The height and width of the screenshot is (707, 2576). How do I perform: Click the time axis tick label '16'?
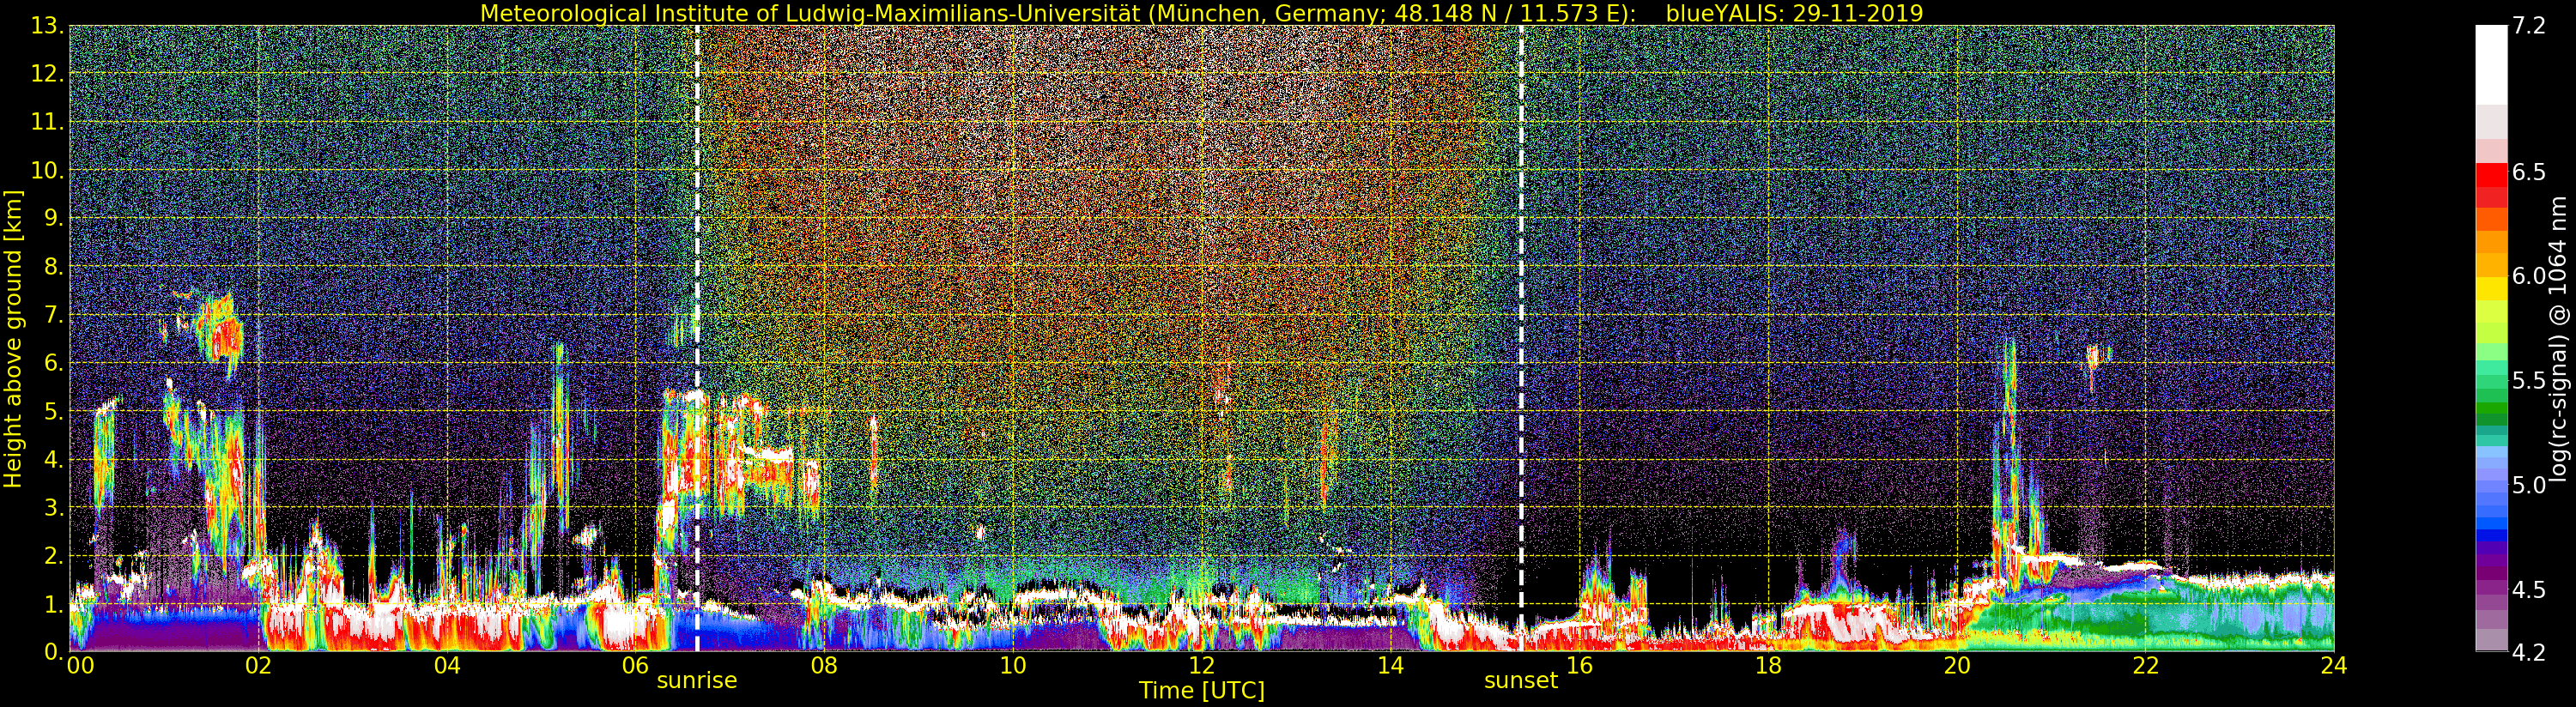[x=1579, y=666]
